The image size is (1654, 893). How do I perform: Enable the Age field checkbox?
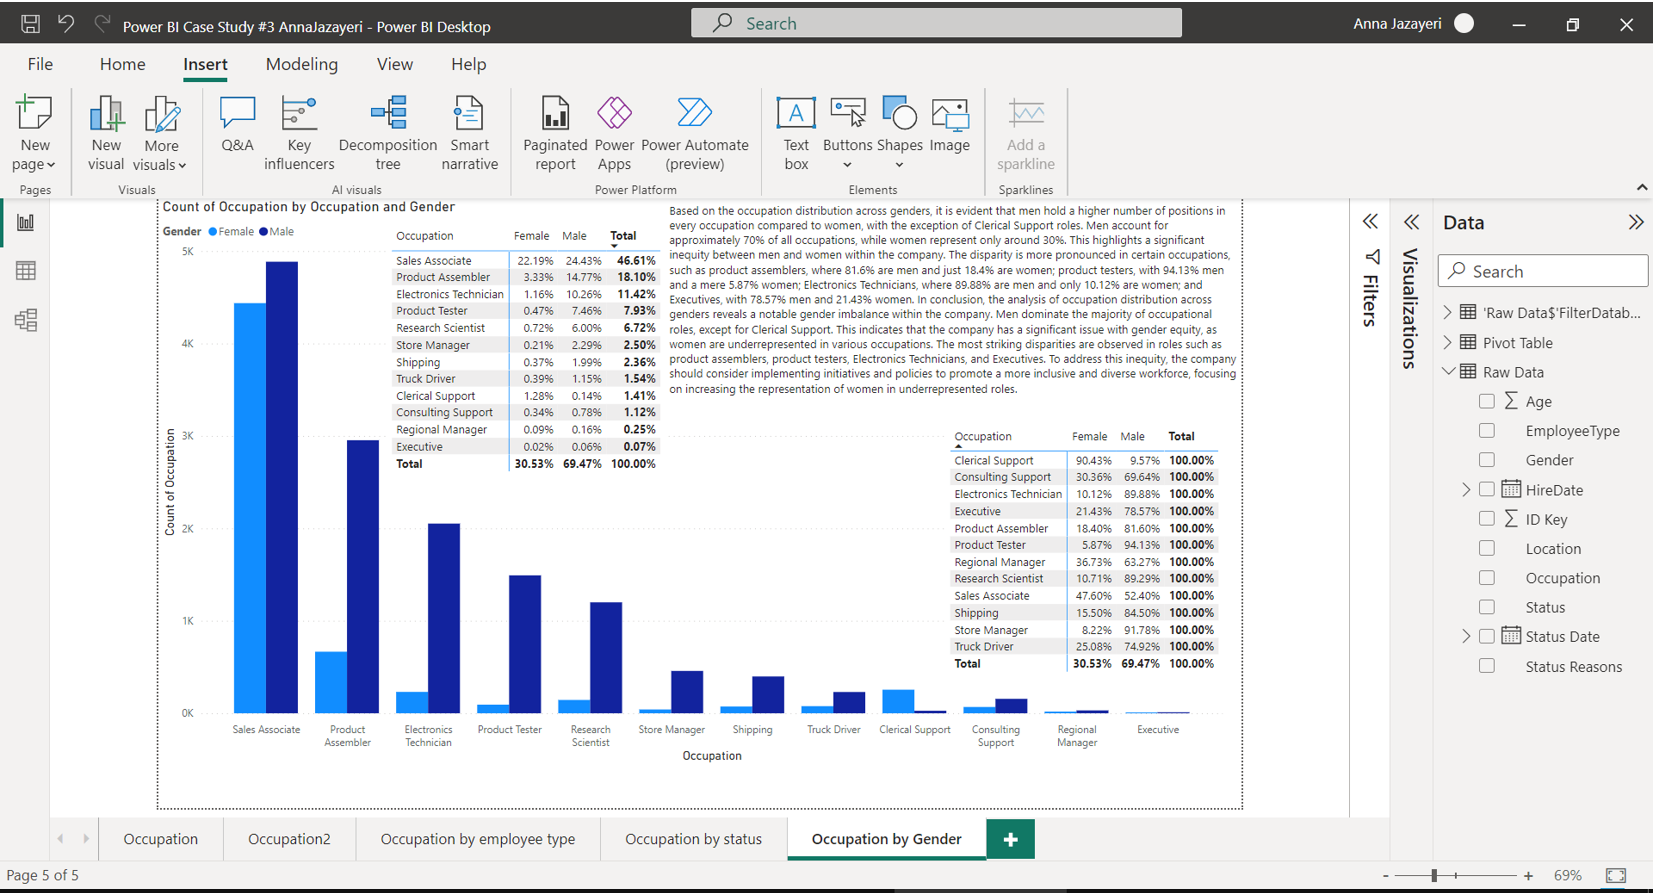tap(1487, 401)
